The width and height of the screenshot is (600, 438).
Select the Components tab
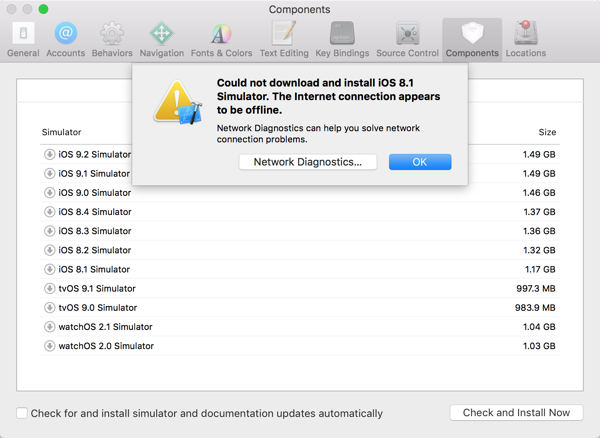[472, 38]
